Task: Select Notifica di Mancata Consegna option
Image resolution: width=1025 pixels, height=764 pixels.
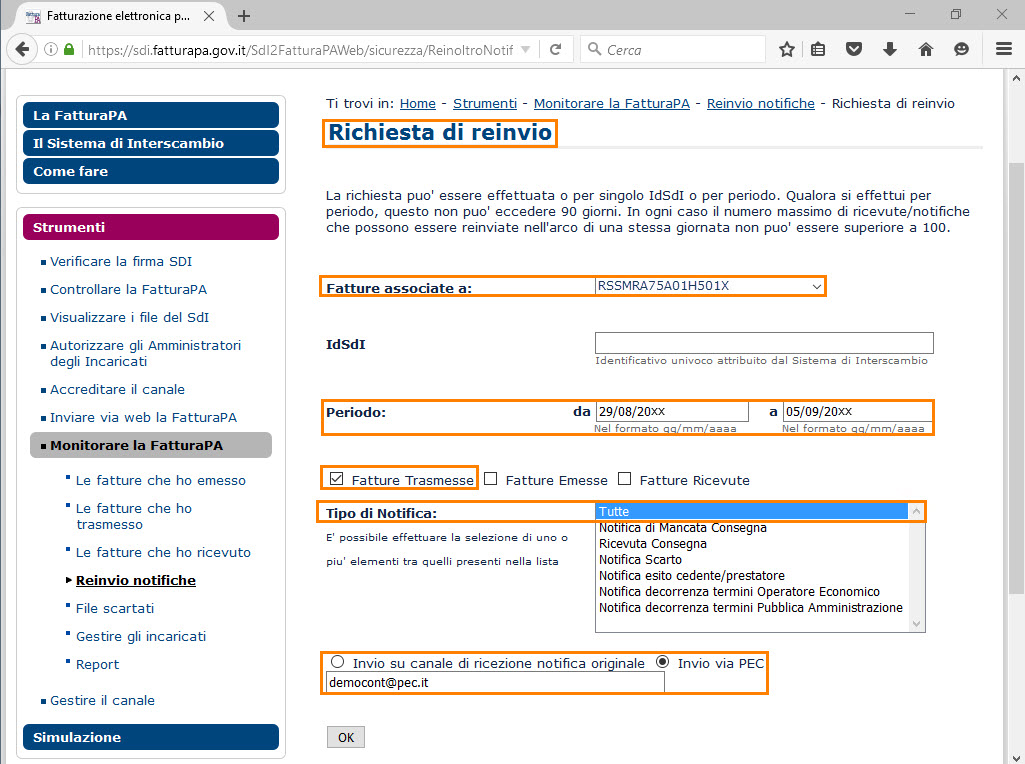Action: pyautogui.click(x=752, y=528)
